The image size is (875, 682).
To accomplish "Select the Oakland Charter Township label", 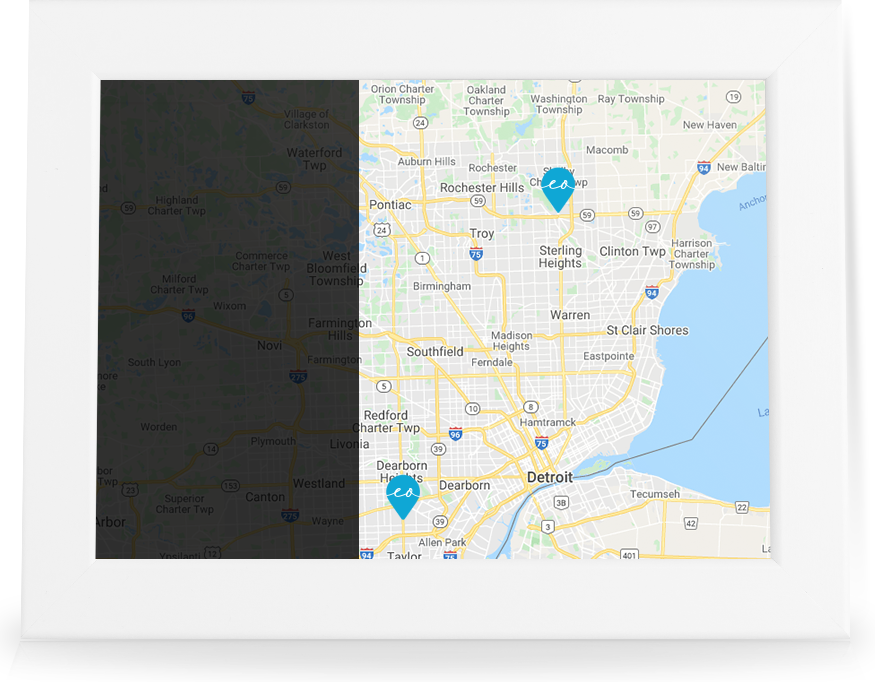I will point(486,100).
